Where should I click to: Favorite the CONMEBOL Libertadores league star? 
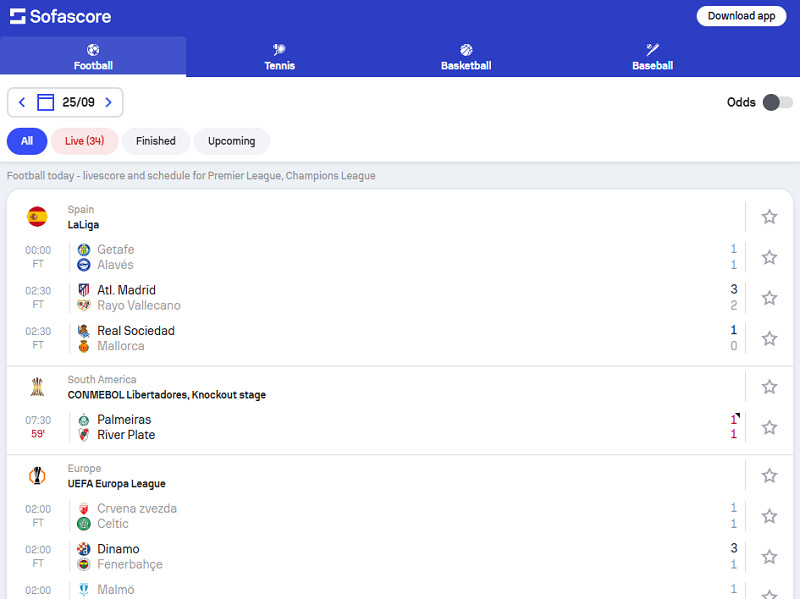click(x=769, y=387)
